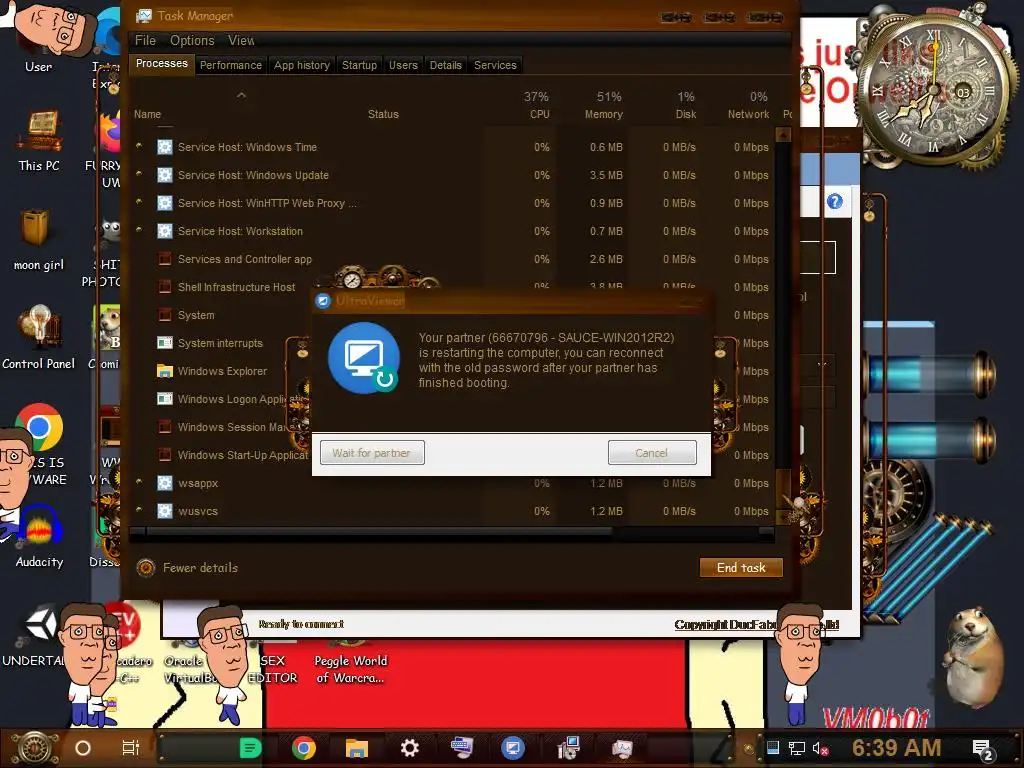Open the moon girl folder icon

[38, 240]
